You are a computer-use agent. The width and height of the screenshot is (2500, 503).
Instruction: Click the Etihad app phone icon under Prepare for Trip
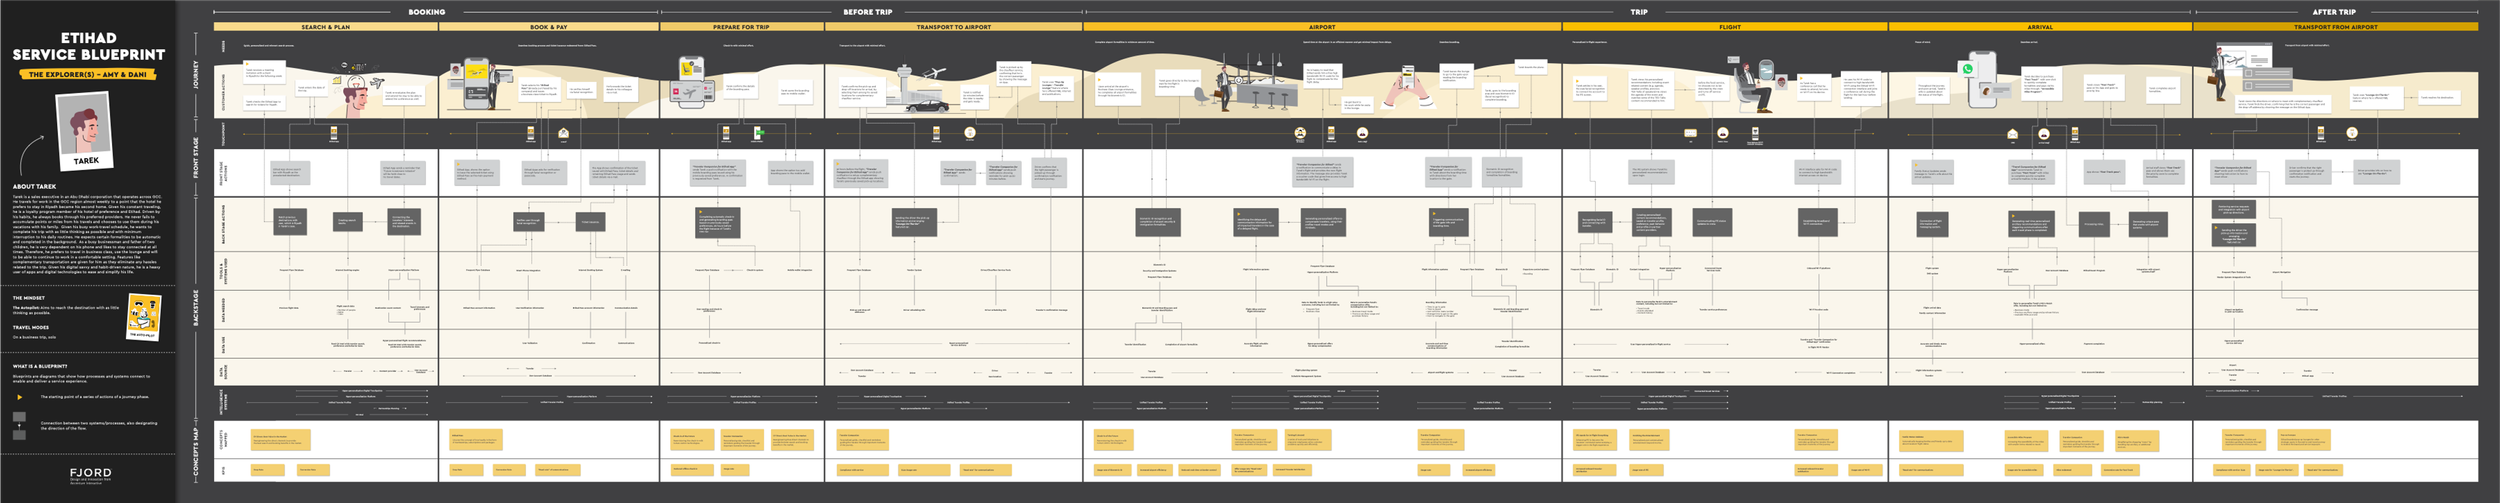[726, 132]
